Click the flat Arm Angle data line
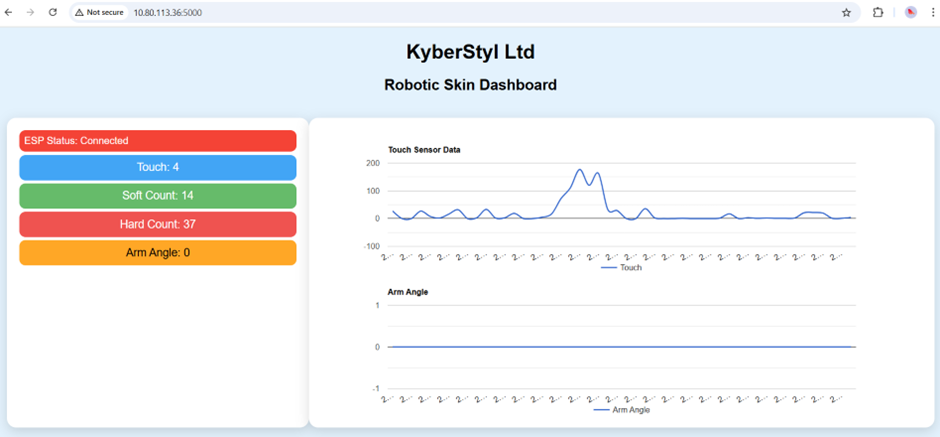This screenshot has height=437, width=940. [x=622, y=347]
